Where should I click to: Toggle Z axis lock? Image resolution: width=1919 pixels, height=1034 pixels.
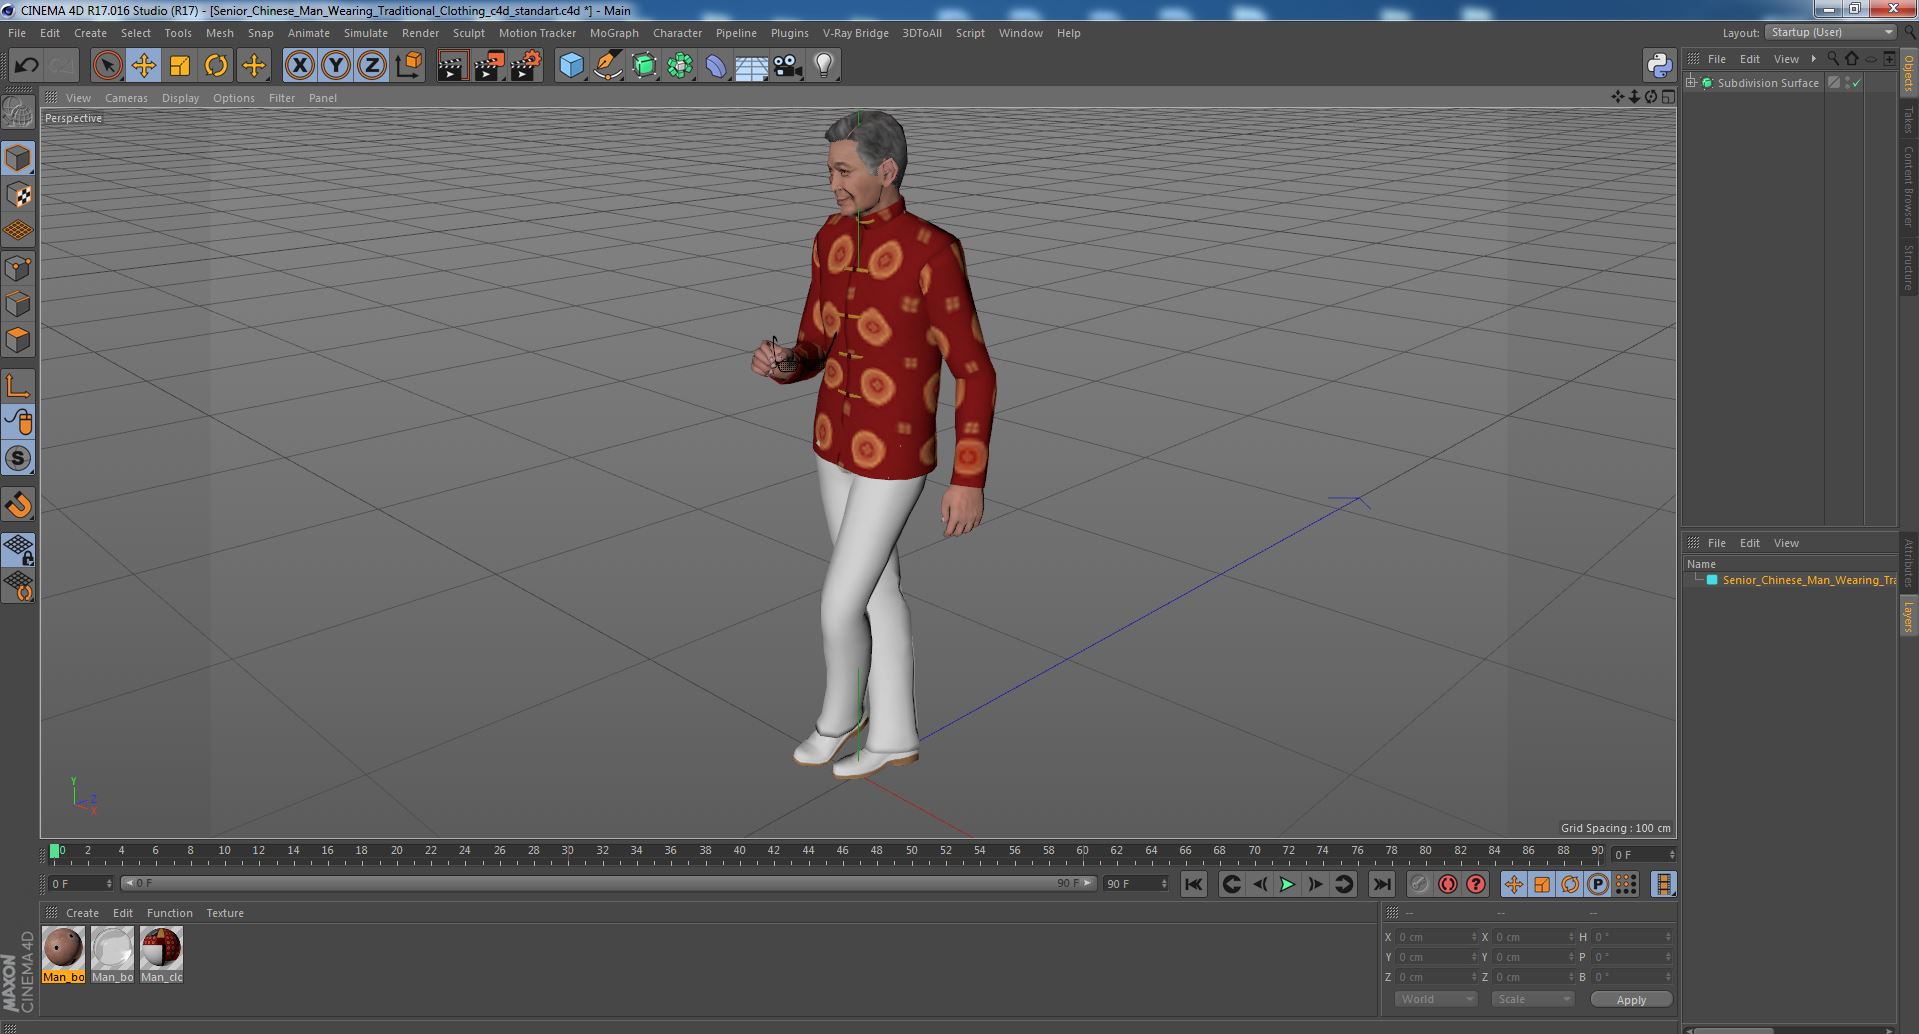(372, 66)
